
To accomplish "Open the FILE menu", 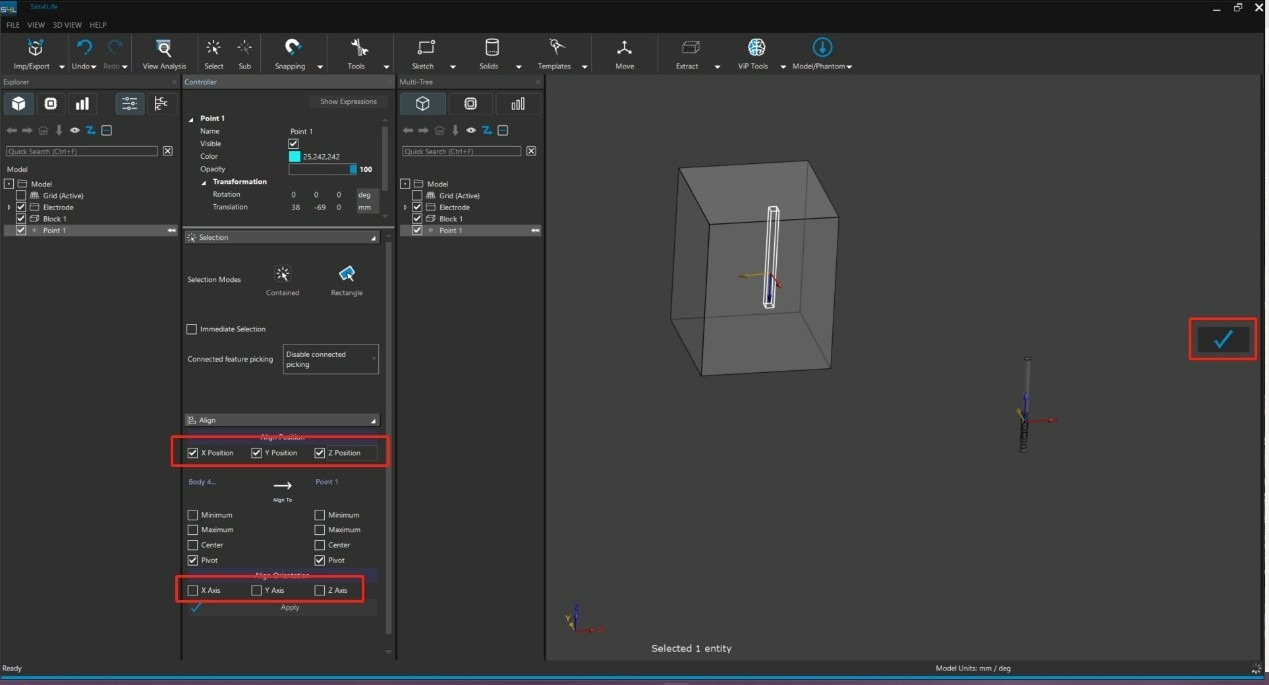I will click(13, 25).
